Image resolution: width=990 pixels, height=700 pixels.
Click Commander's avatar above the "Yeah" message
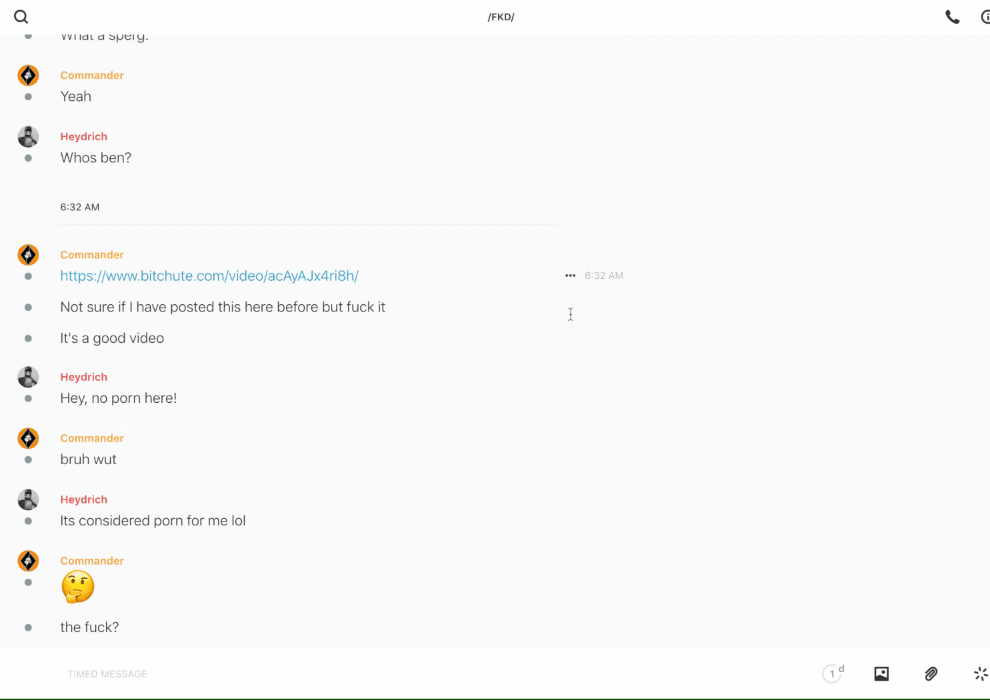click(x=28, y=75)
